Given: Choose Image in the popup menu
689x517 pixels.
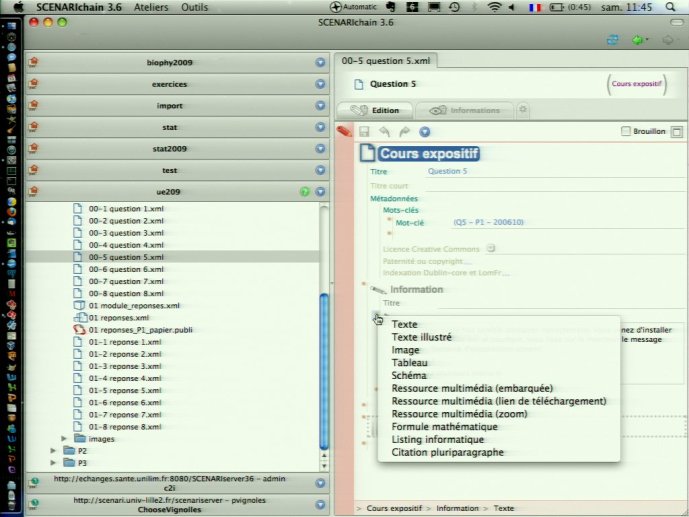Looking at the screenshot, I should (x=406, y=350).
